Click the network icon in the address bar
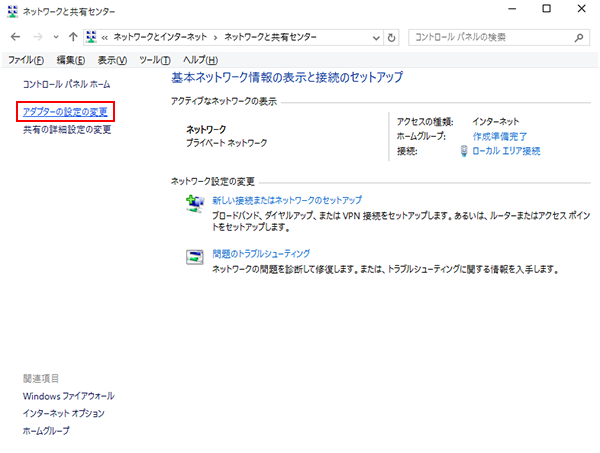This screenshot has height=453, width=600. [x=92, y=37]
